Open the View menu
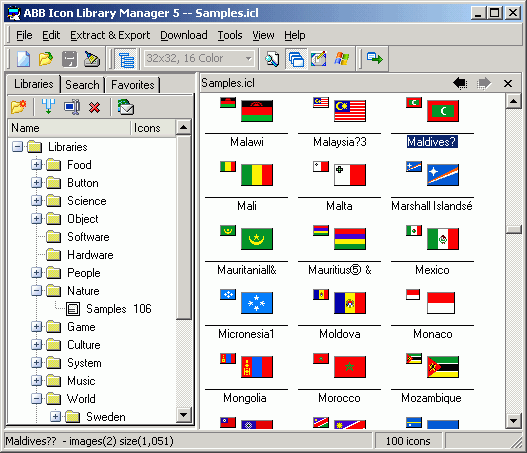This screenshot has width=527, height=453. click(x=263, y=35)
